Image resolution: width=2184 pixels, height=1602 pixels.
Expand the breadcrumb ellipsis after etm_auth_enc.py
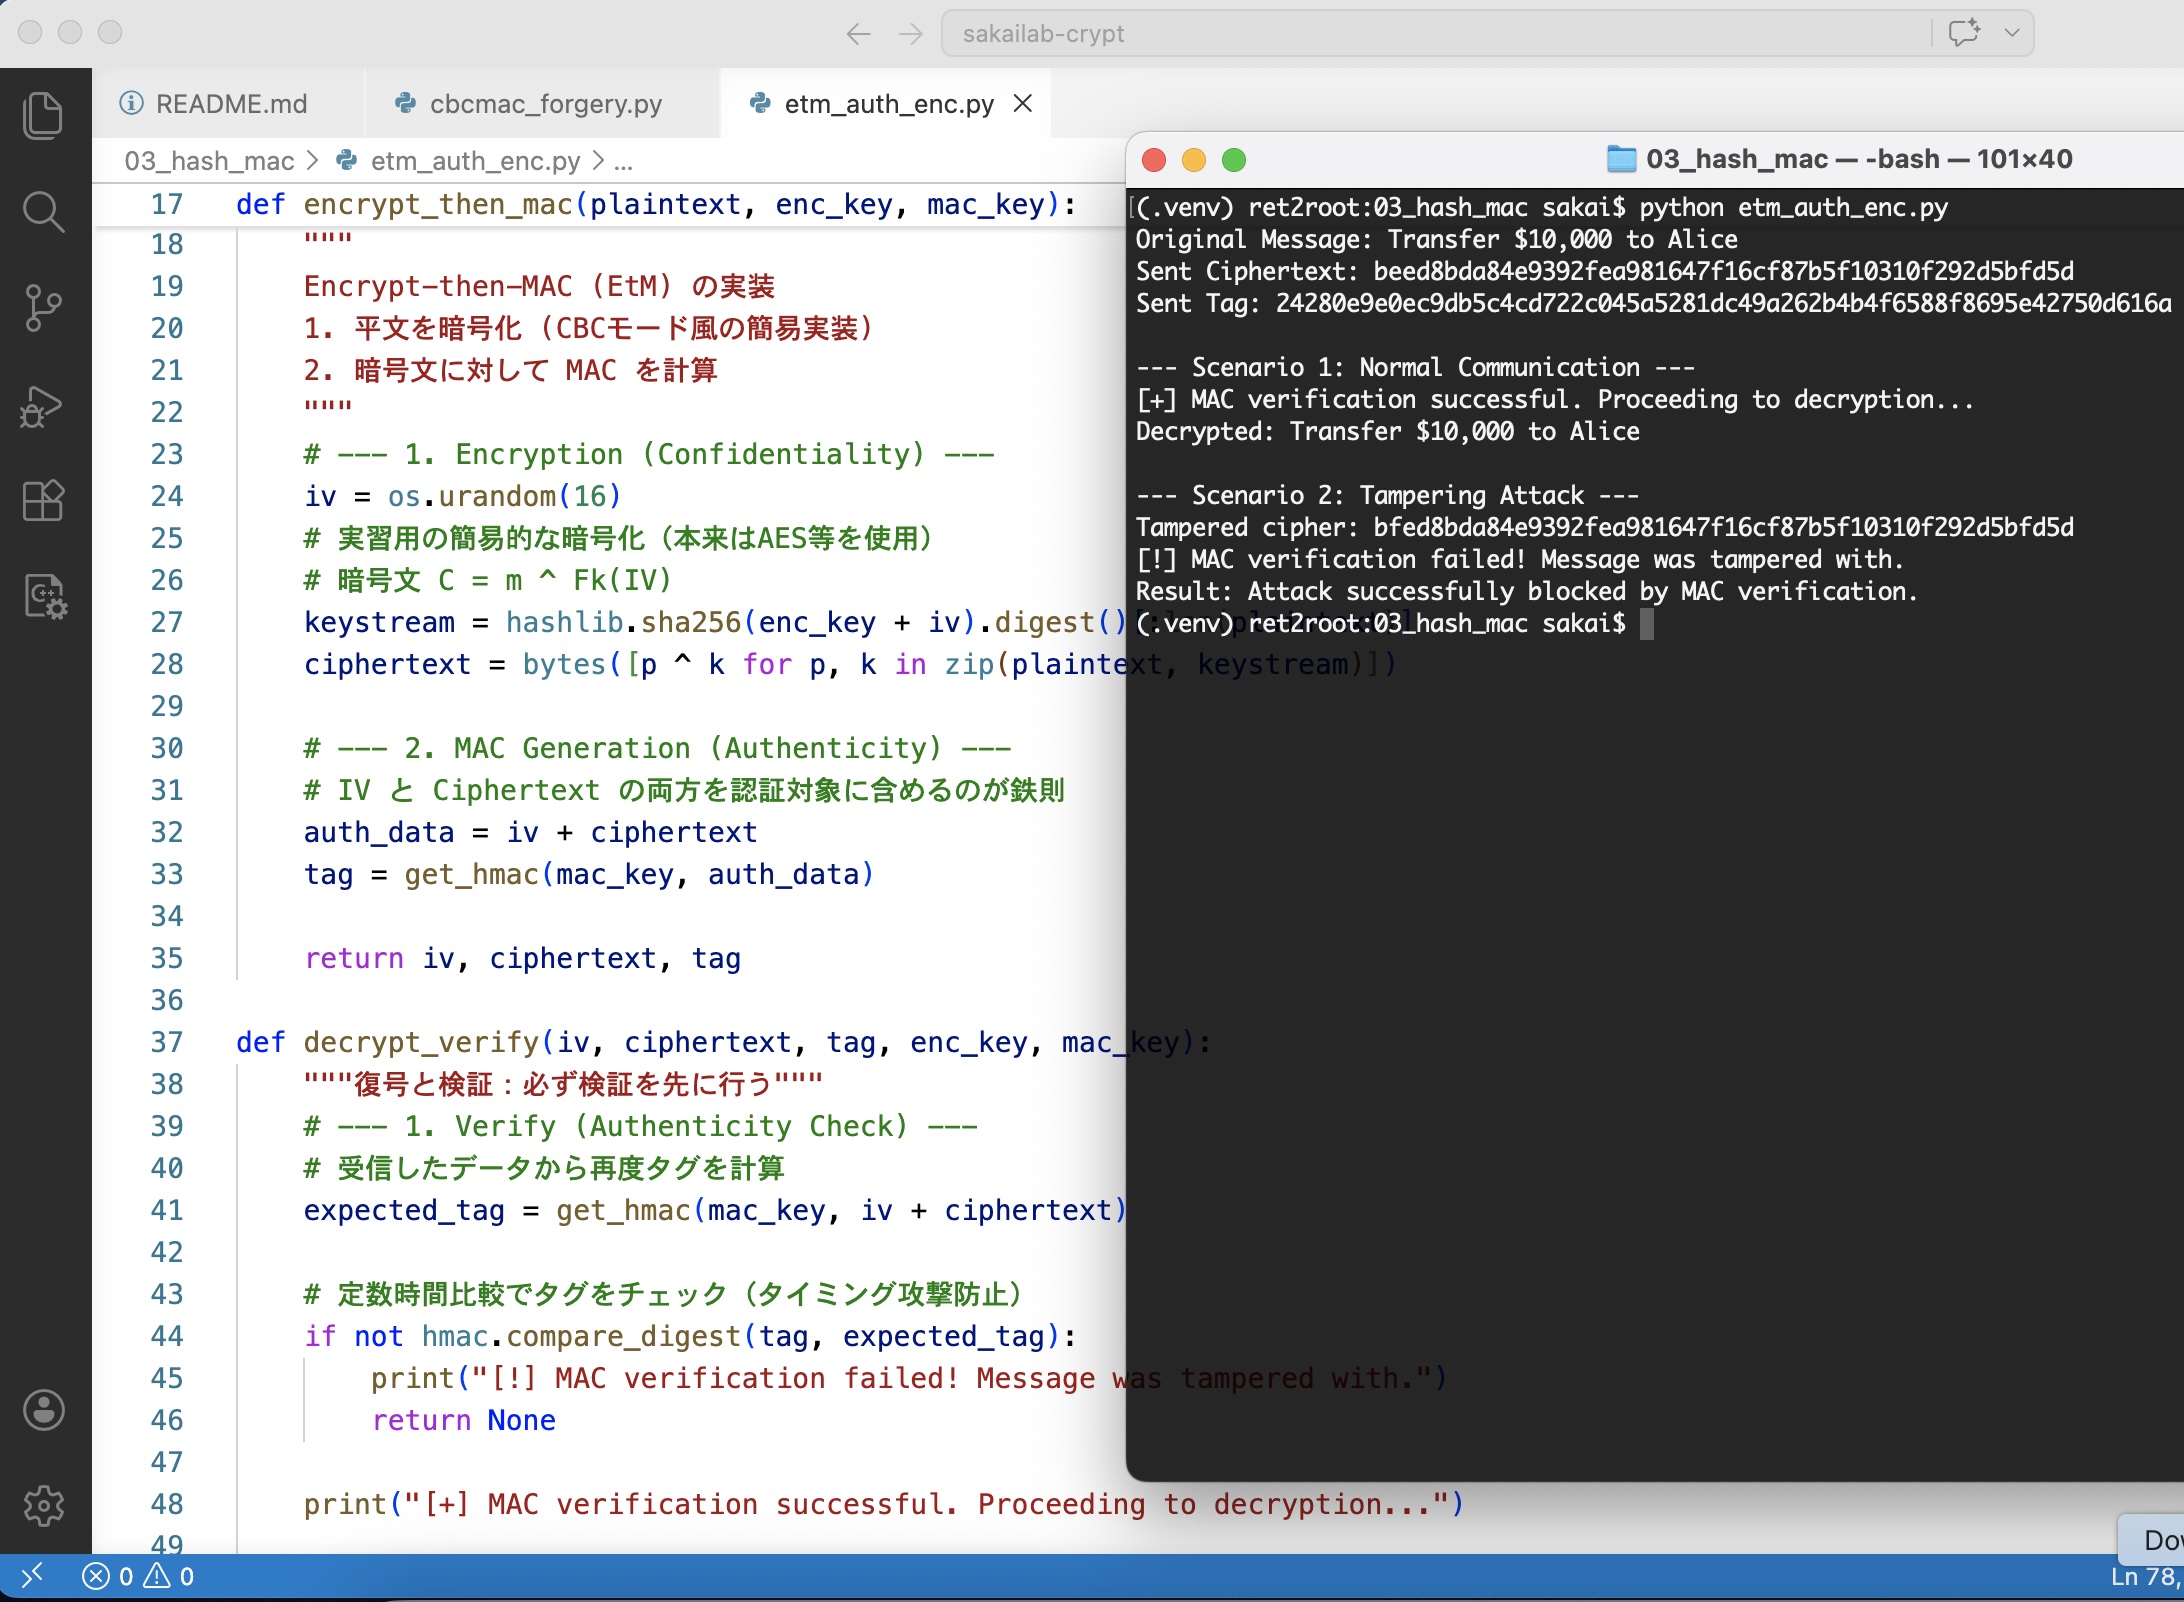[x=625, y=161]
